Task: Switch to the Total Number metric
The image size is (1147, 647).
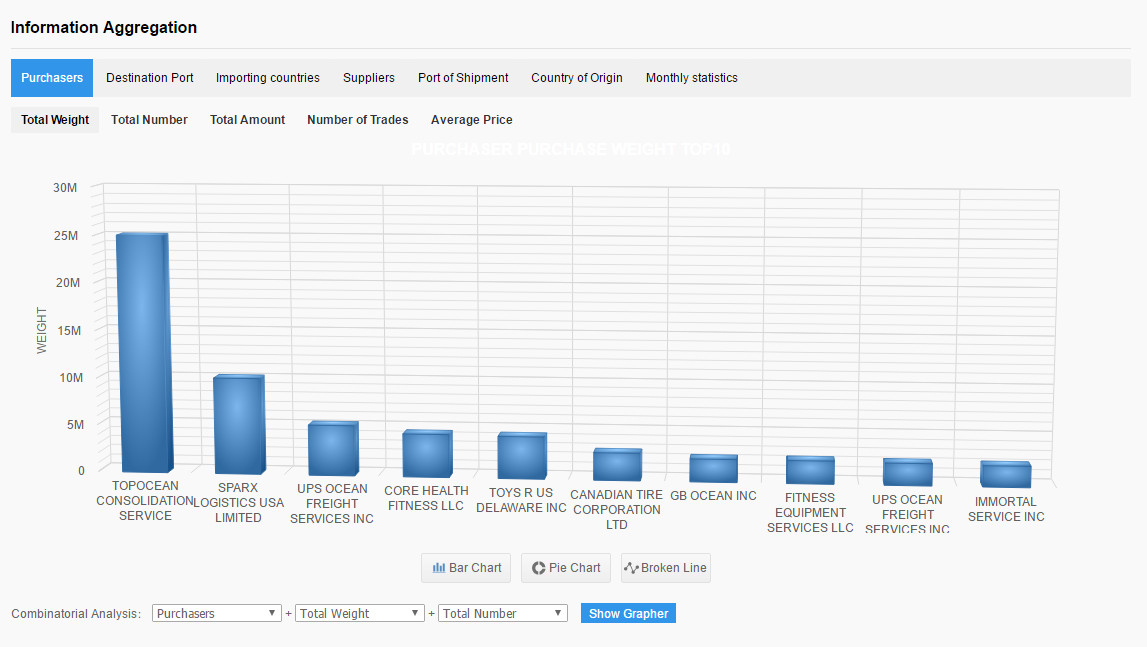Action: [149, 120]
